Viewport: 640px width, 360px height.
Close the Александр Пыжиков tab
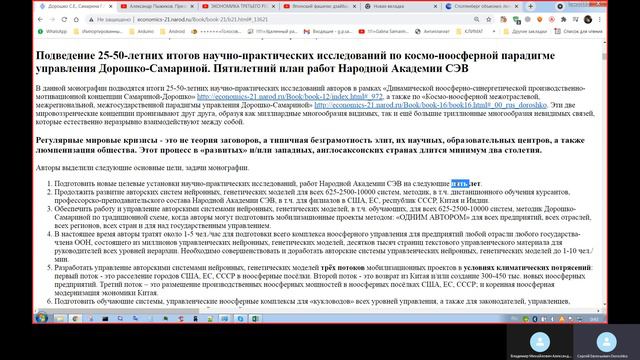[192, 6]
